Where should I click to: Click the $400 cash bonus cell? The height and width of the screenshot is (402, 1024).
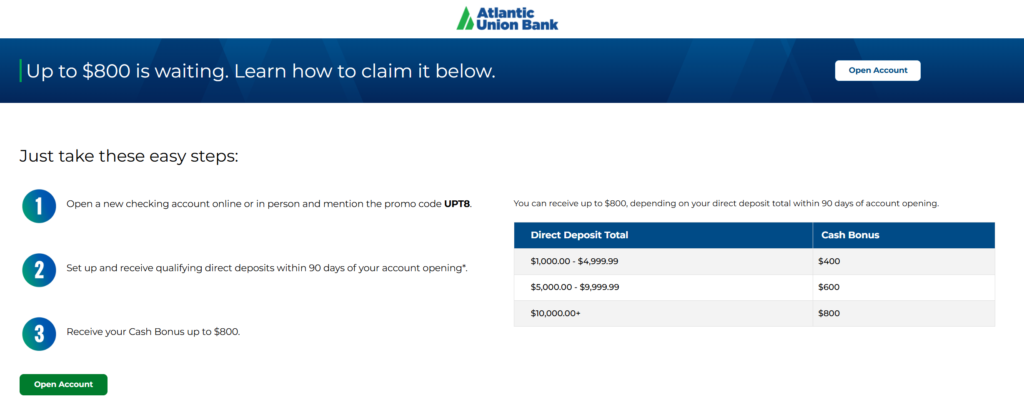click(x=903, y=261)
